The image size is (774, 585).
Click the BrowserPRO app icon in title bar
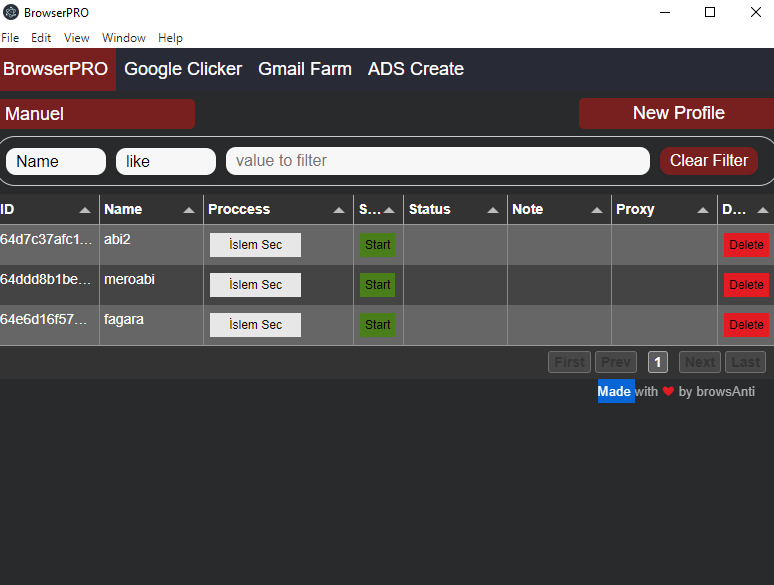[x=11, y=12]
